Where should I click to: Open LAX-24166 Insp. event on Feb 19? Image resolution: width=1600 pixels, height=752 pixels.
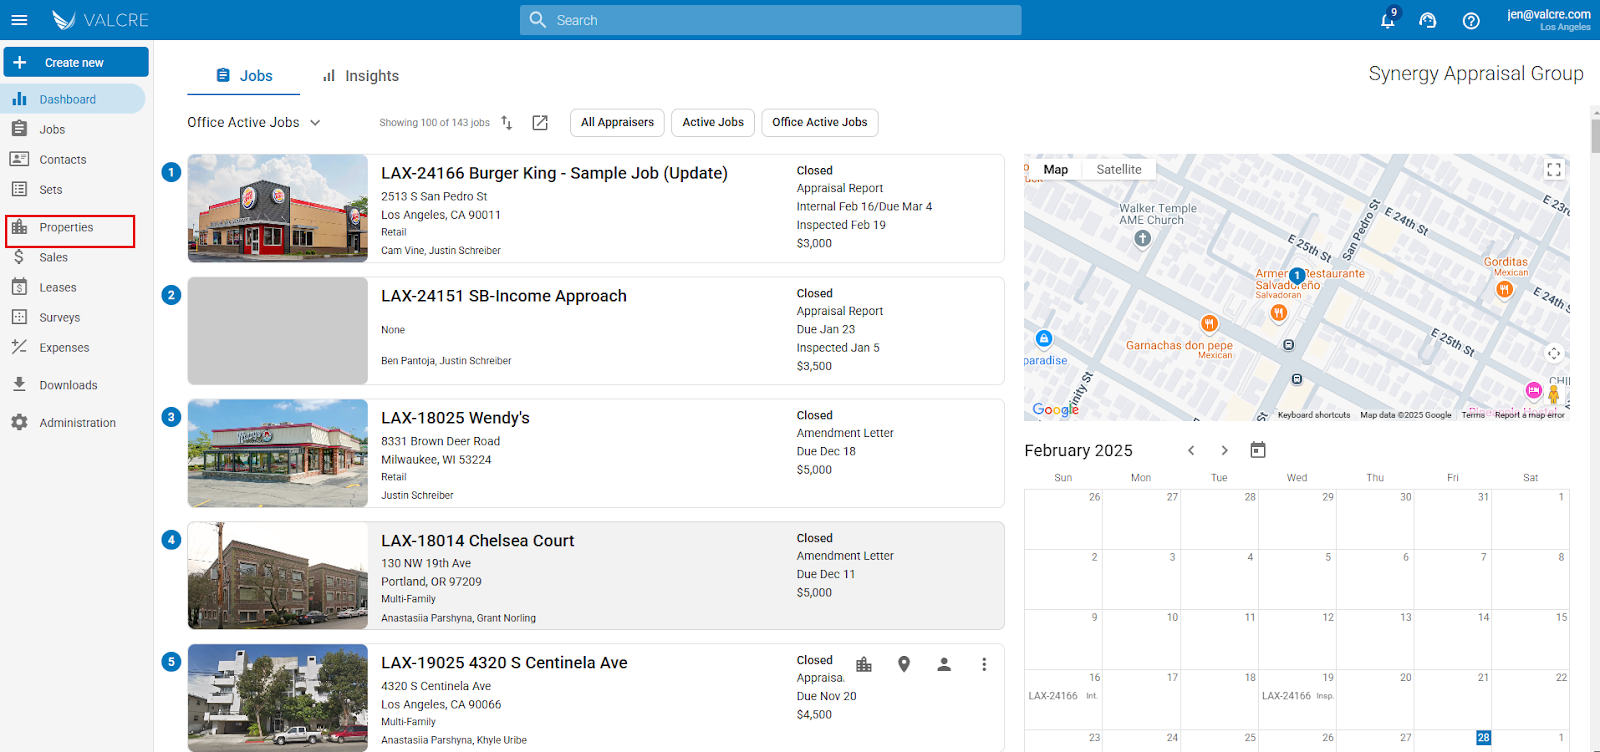point(1298,696)
